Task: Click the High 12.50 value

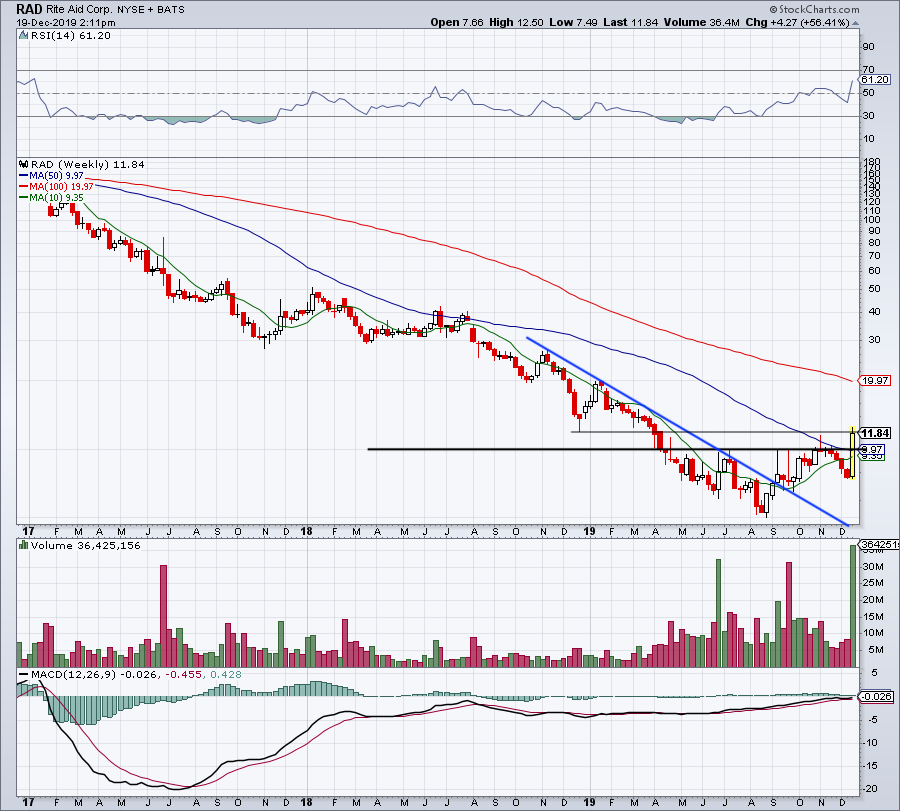Action: (x=516, y=22)
